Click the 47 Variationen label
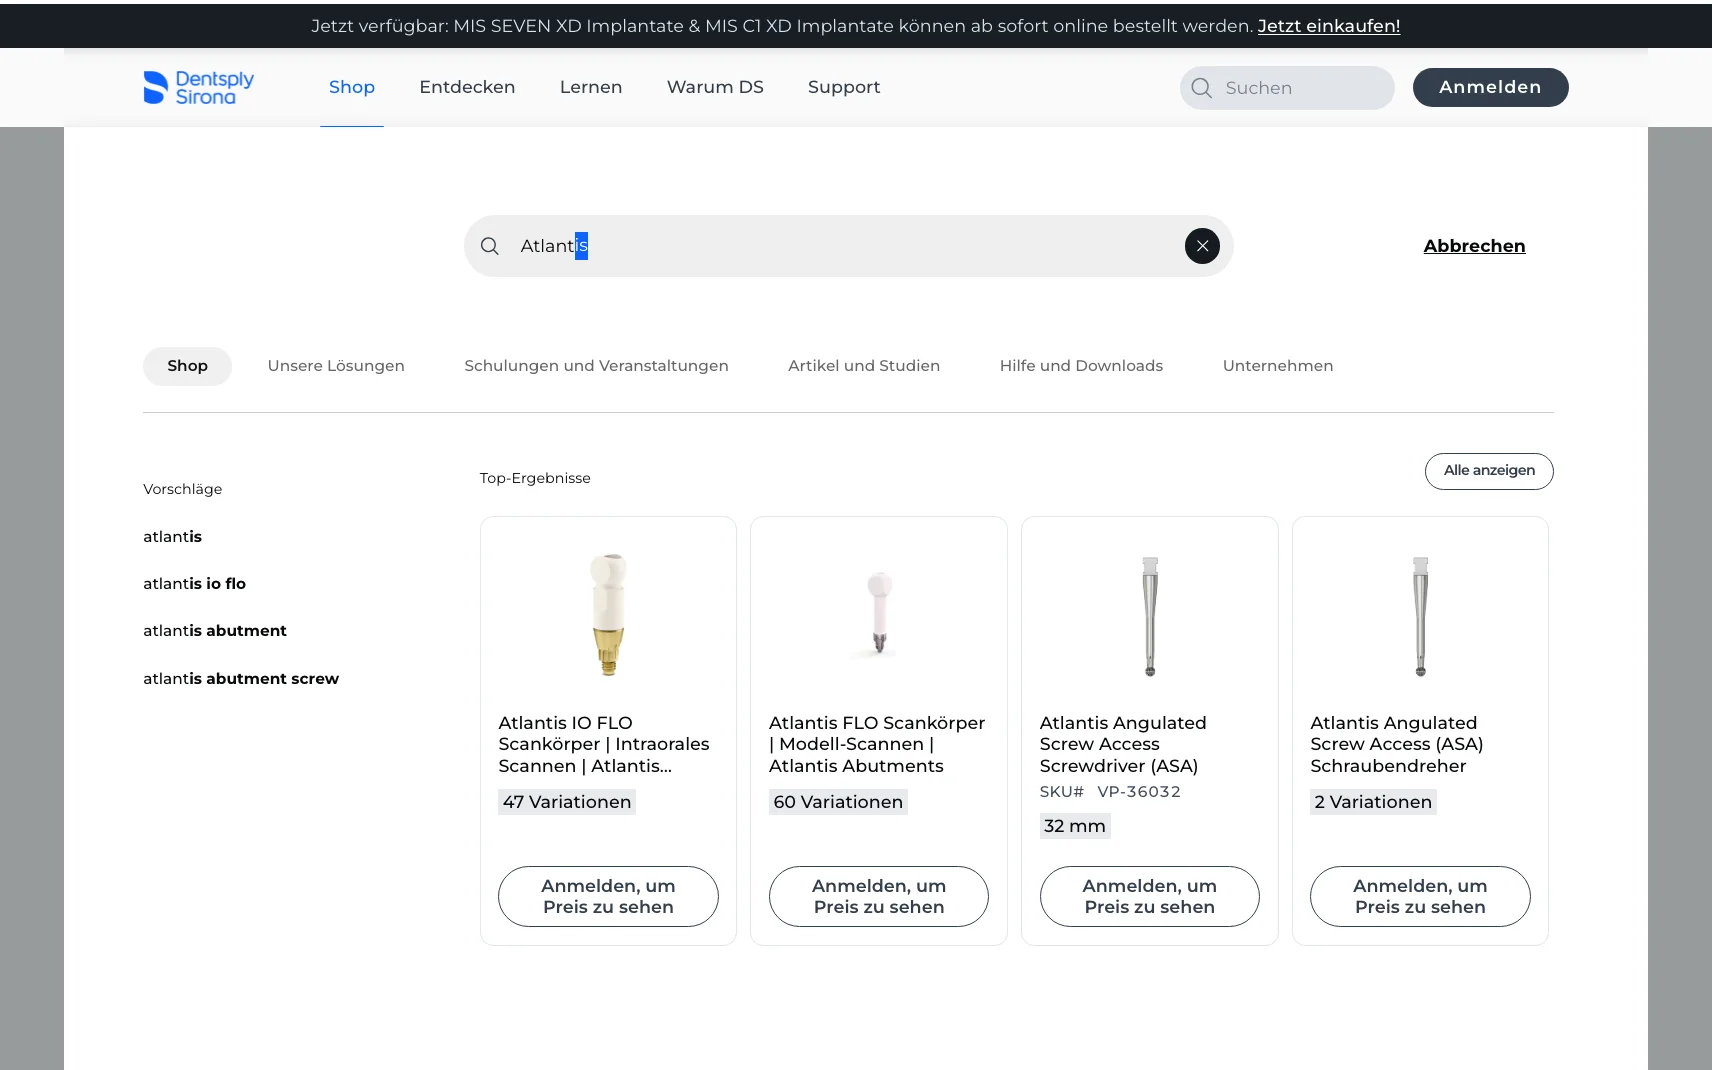 567,802
